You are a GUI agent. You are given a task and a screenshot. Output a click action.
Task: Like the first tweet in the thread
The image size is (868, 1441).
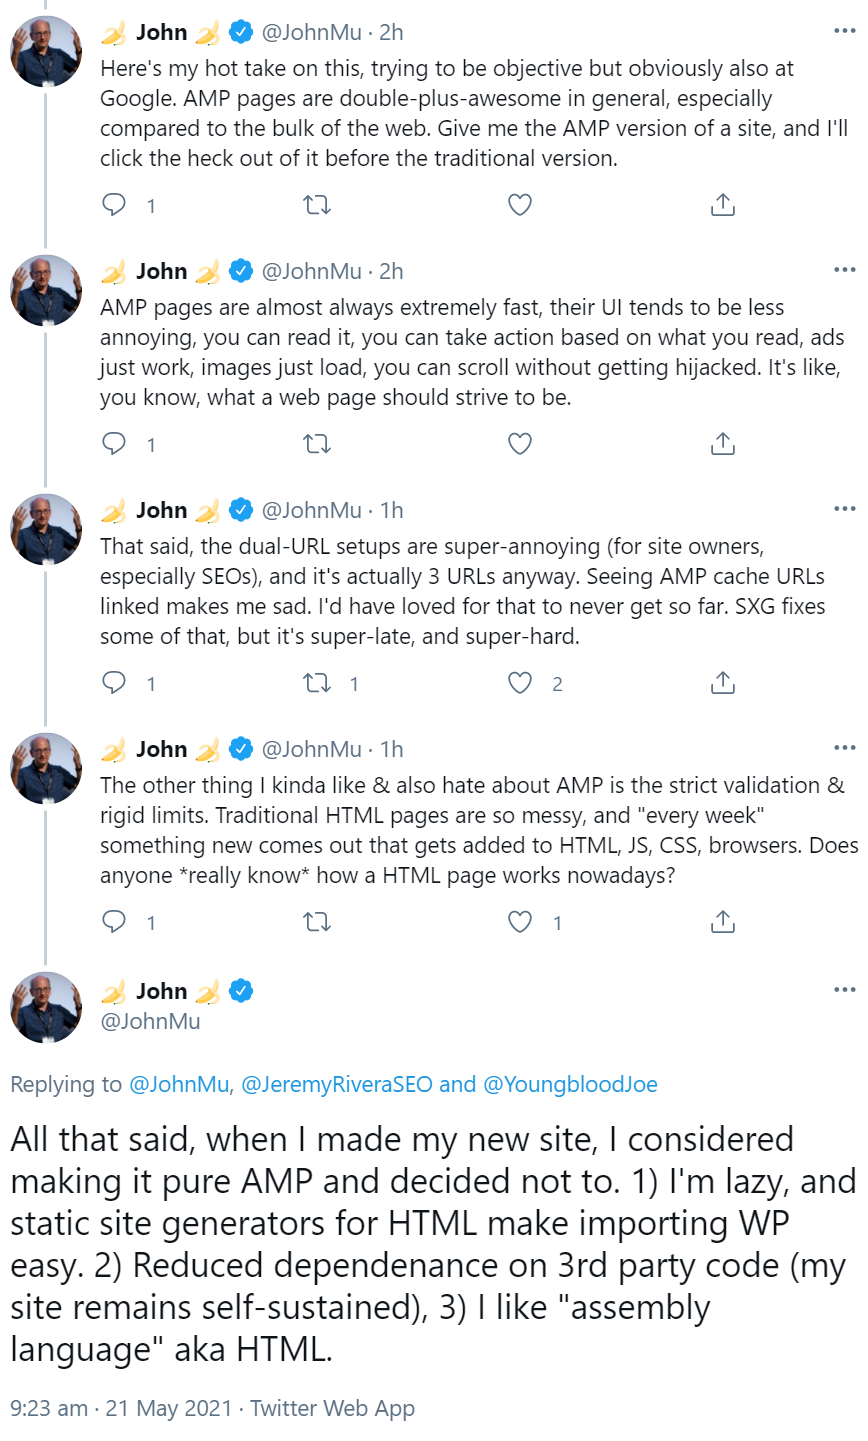coord(519,204)
